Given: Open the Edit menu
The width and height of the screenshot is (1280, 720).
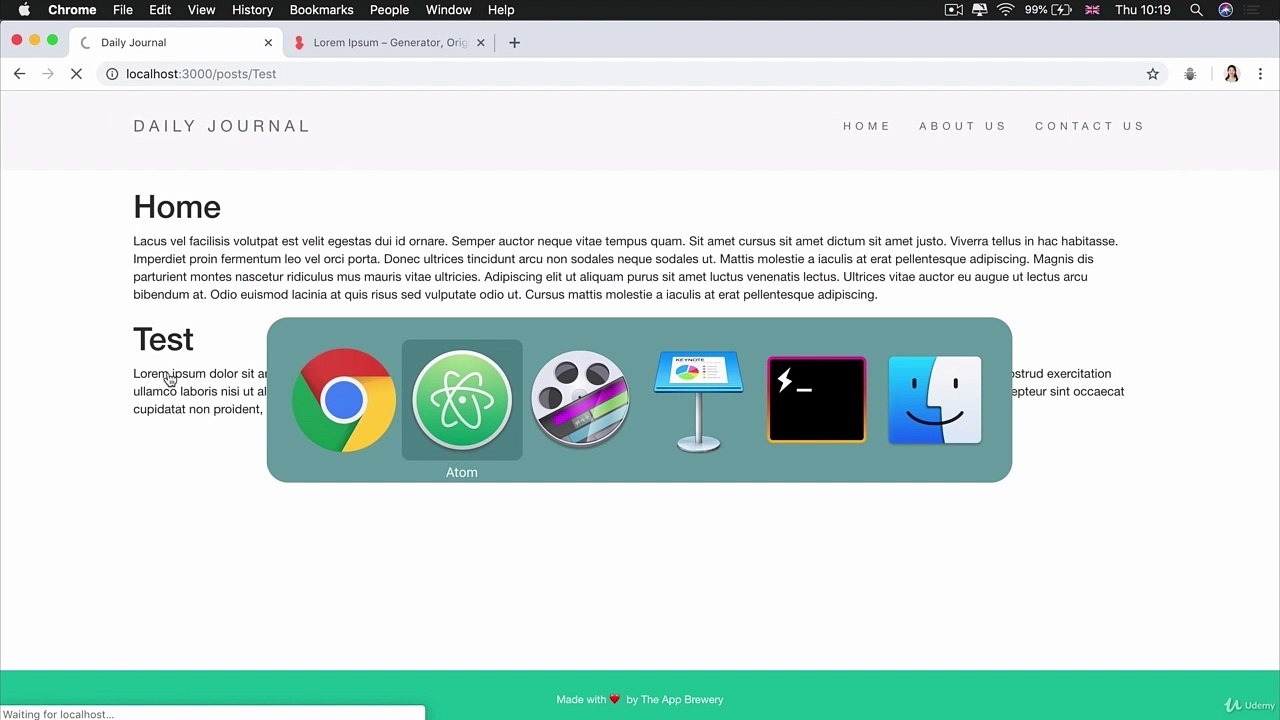Looking at the screenshot, I should tap(160, 10).
